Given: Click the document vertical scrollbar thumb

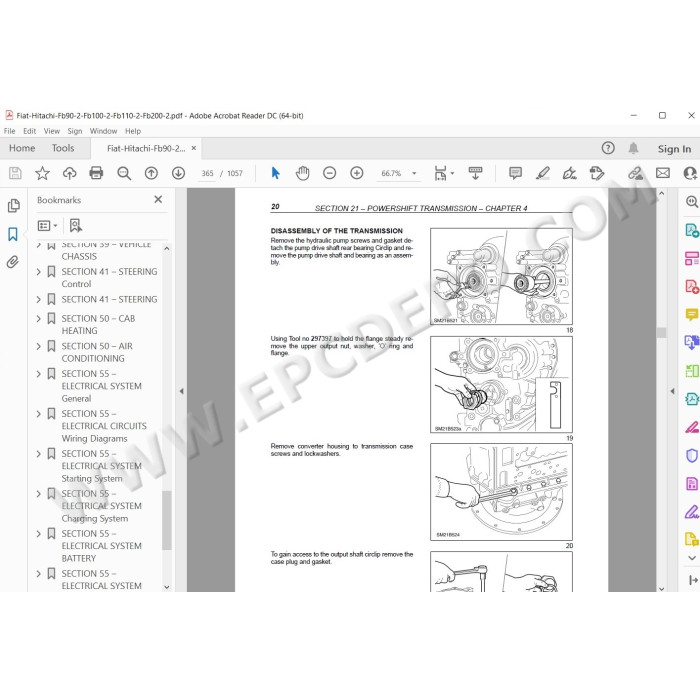Looking at the screenshot, I should 661,332.
